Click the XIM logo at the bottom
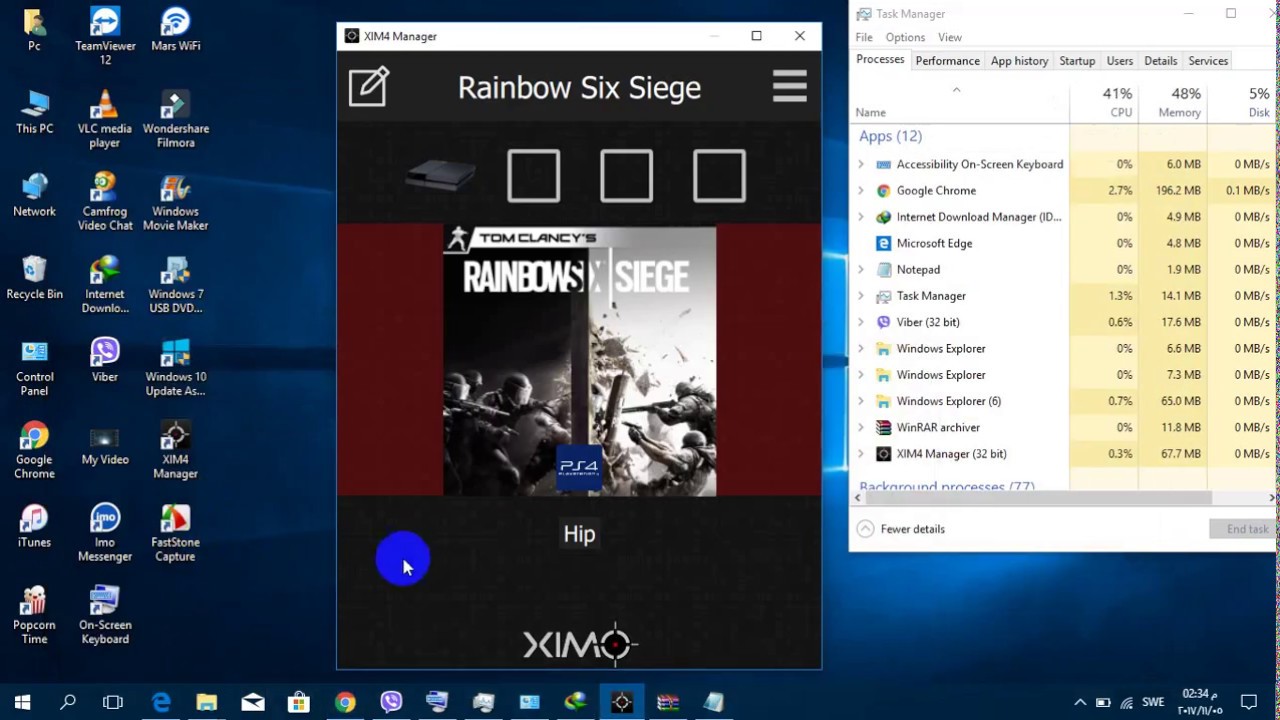This screenshot has height=720, width=1280. (580, 644)
